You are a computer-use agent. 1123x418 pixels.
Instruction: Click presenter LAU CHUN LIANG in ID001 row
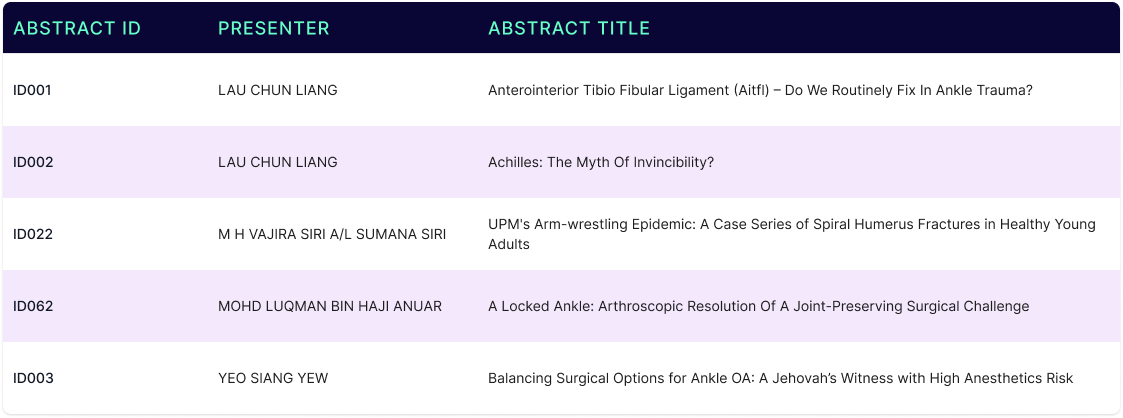[278, 91]
